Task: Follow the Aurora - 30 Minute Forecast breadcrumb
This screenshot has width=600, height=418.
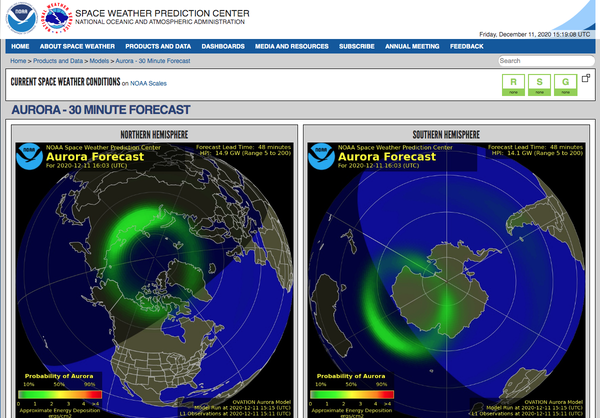Action: pyautogui.click(x=153, y=61)
